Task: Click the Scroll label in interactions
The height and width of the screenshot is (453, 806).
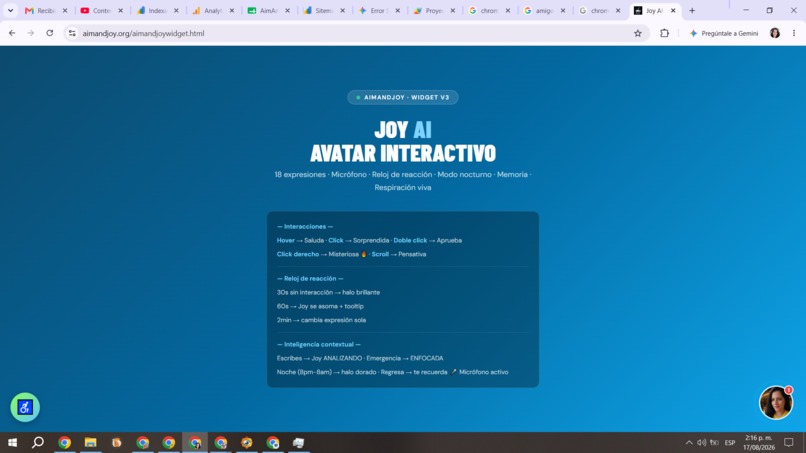Action: 380,254
